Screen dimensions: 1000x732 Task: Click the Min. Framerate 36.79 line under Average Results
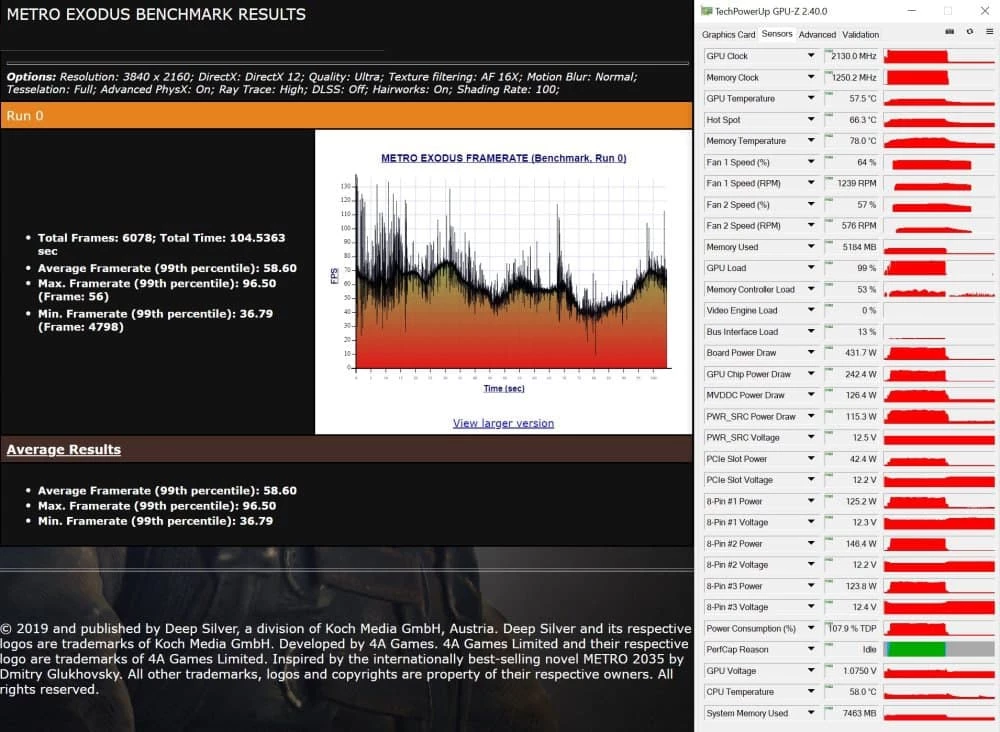(x=155, y=521)
